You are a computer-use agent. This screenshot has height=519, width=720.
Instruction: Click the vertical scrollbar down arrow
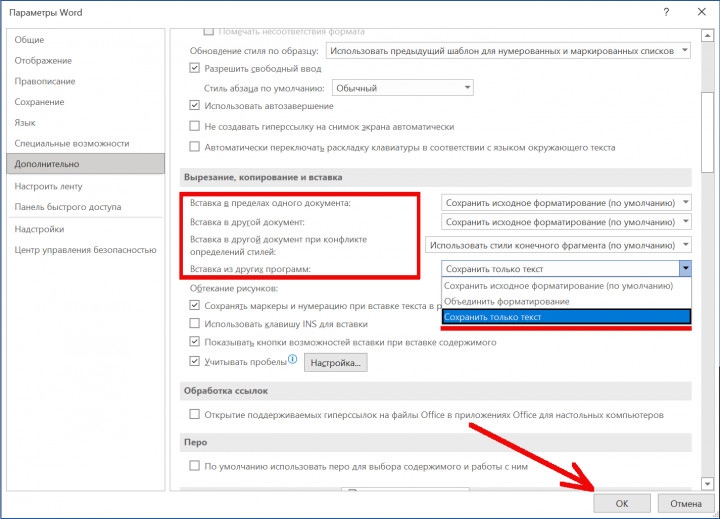[706, 485]
